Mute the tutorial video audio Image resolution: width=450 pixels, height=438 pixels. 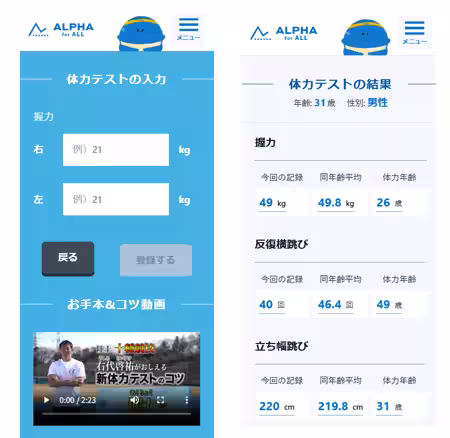tap(135, 400)
